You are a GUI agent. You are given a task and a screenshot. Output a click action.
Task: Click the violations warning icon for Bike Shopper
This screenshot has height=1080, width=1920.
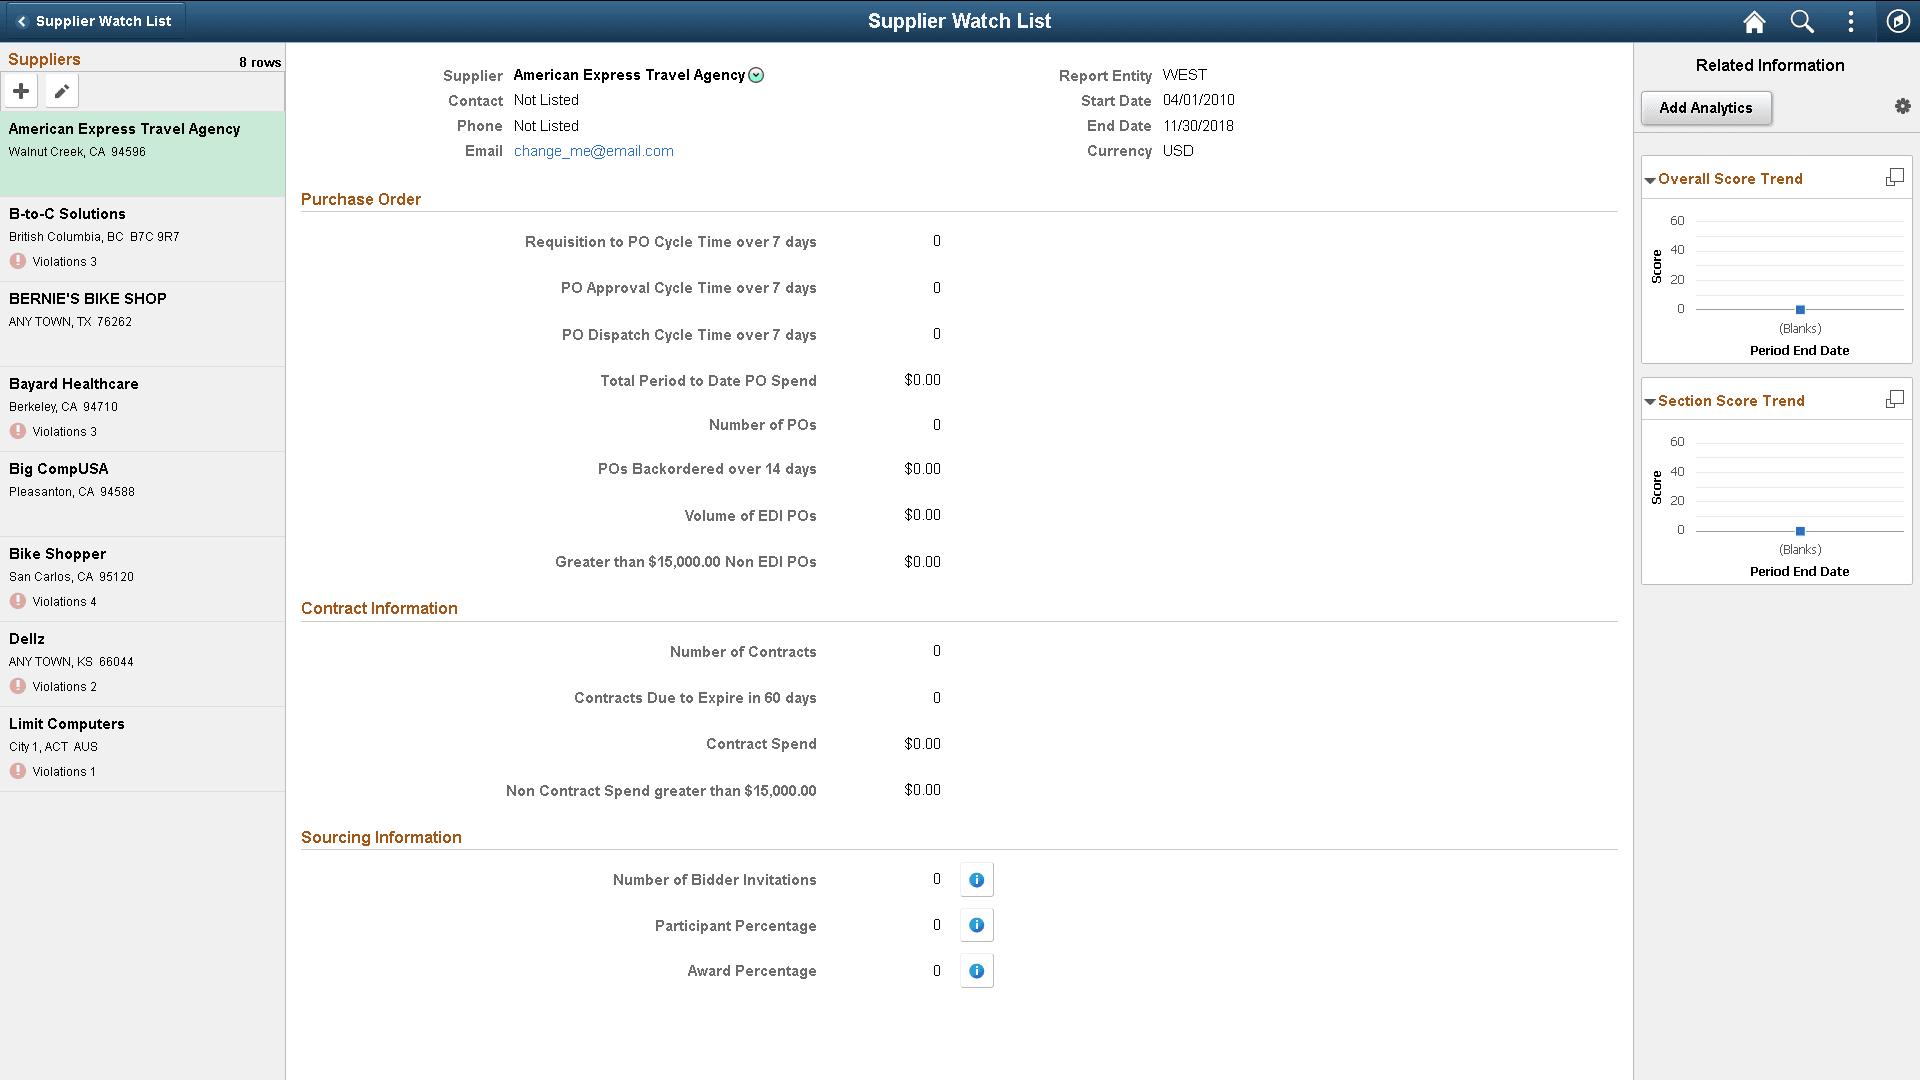(x=17, y=600)
